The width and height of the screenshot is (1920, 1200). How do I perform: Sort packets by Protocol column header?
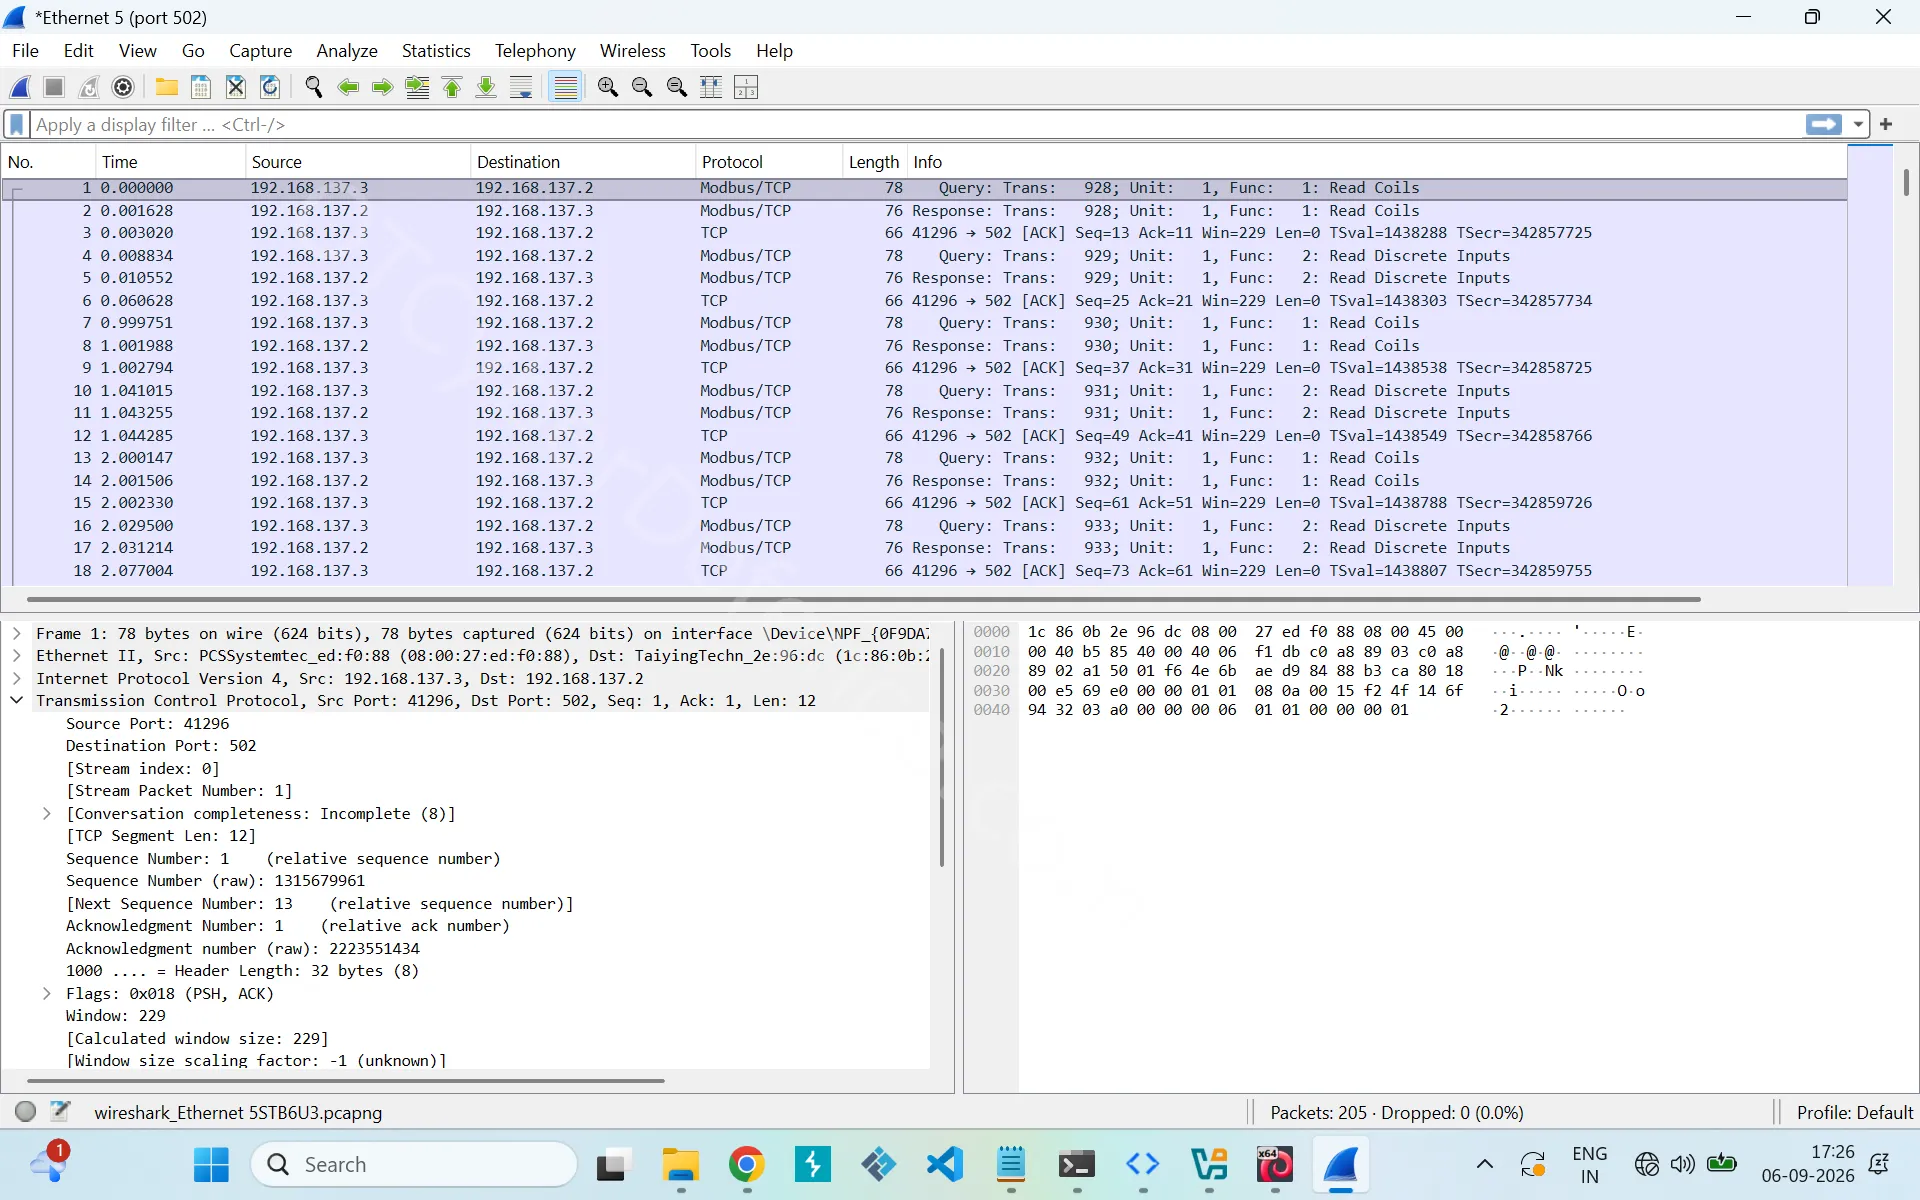(769, 162)
